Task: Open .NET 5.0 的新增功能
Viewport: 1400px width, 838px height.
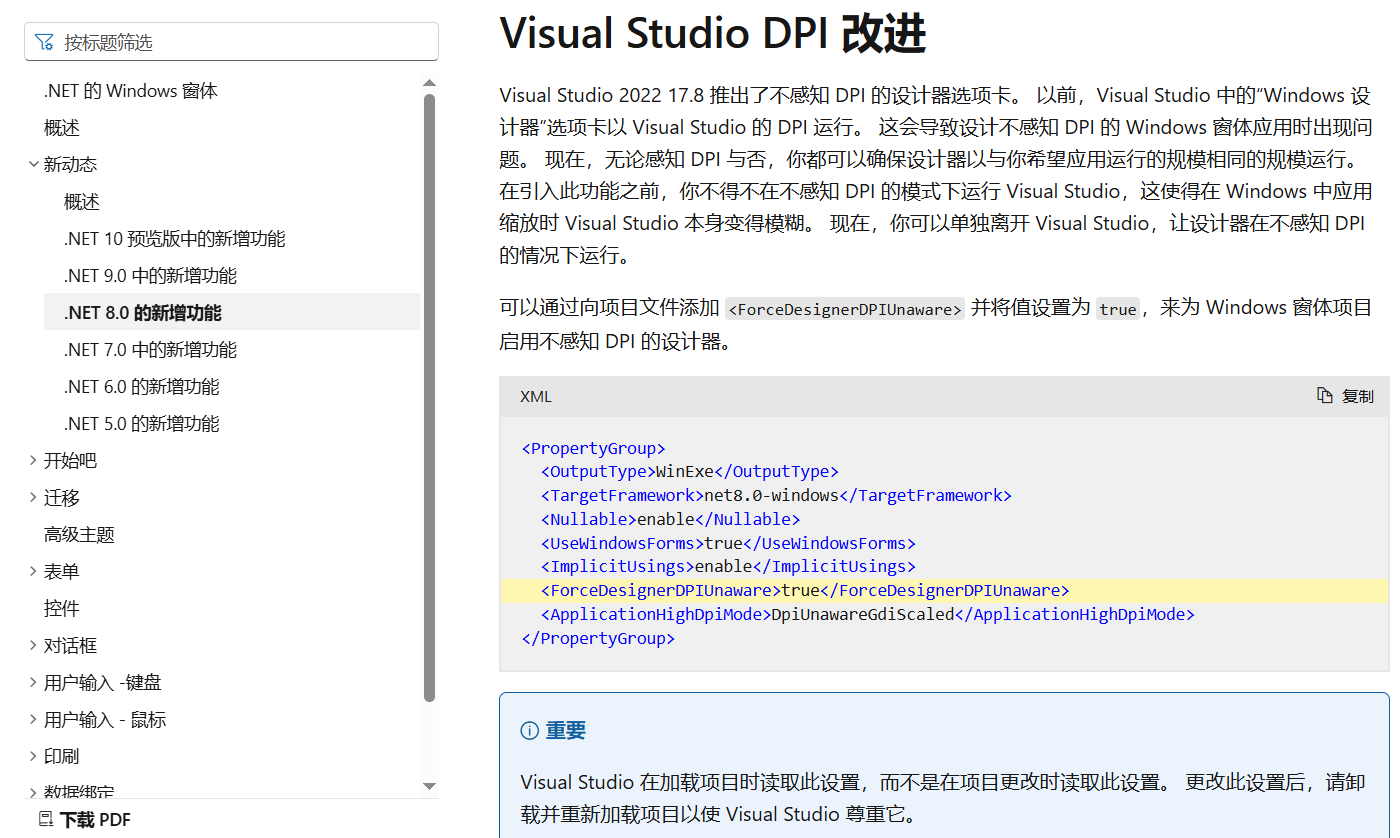Action: pyautogui.click(x=142, y=424)
